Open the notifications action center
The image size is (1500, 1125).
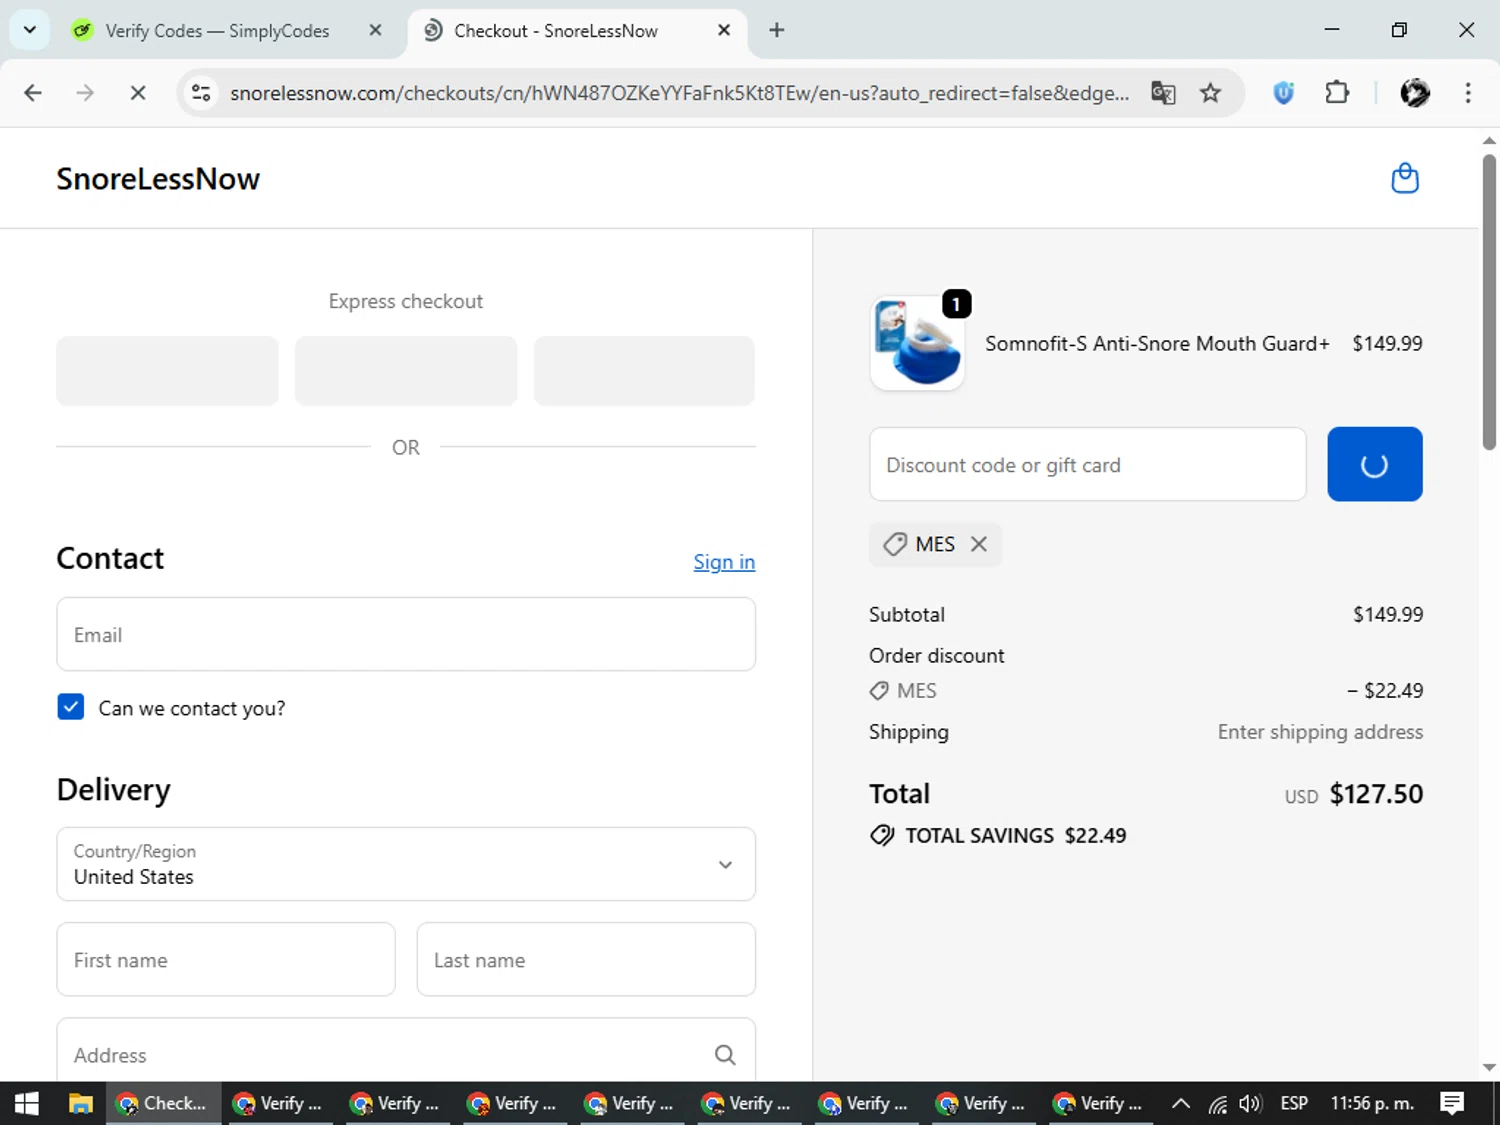[x=1452, y=1103]
